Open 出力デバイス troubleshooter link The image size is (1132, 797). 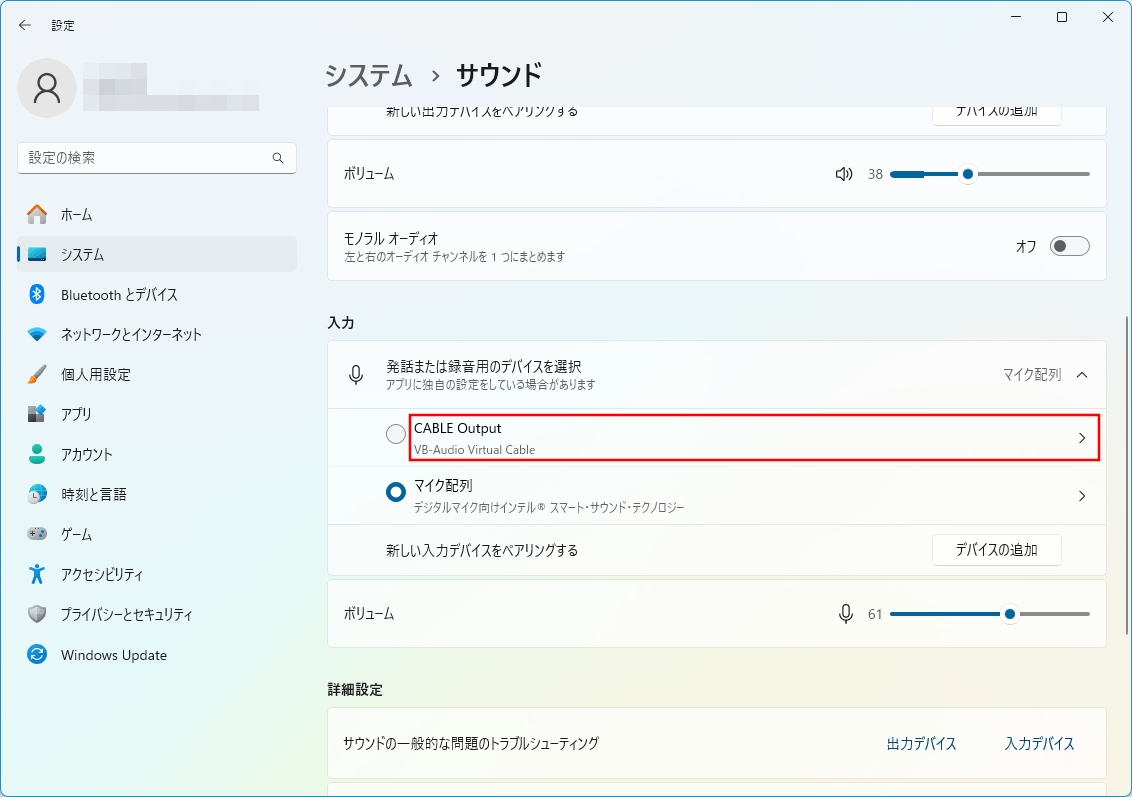click(x=921, y=744)
